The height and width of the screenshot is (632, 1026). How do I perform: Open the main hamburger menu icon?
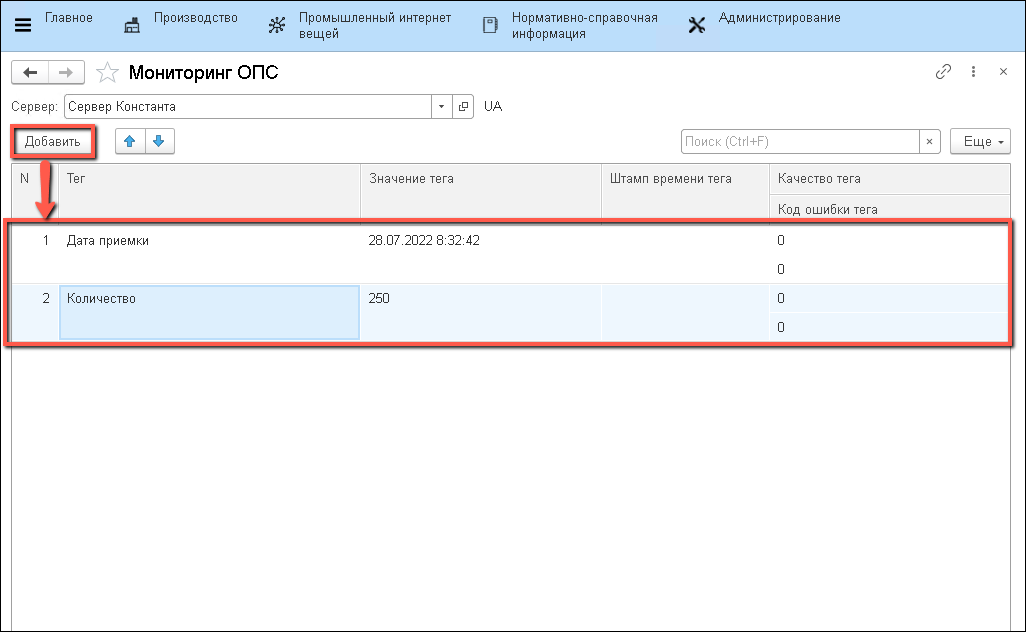23,25
